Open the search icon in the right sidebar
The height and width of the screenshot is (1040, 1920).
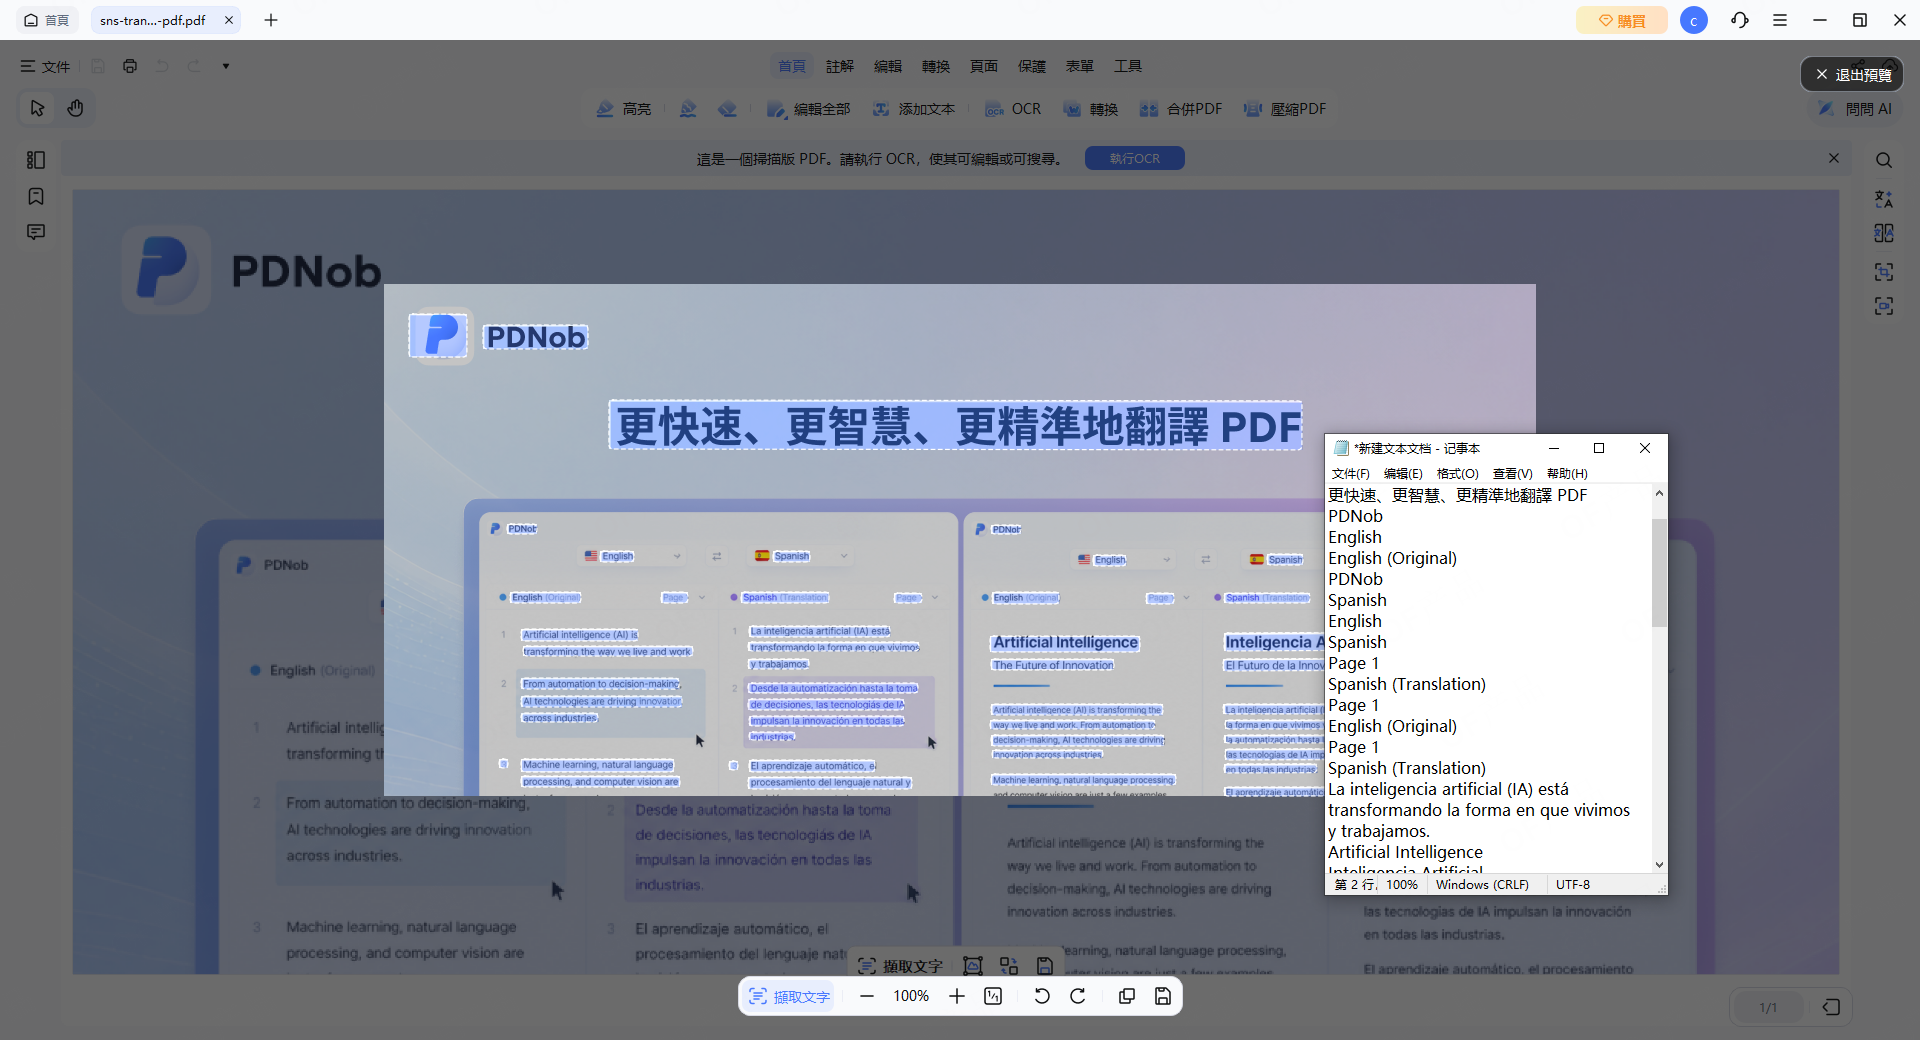point(1884,160)
